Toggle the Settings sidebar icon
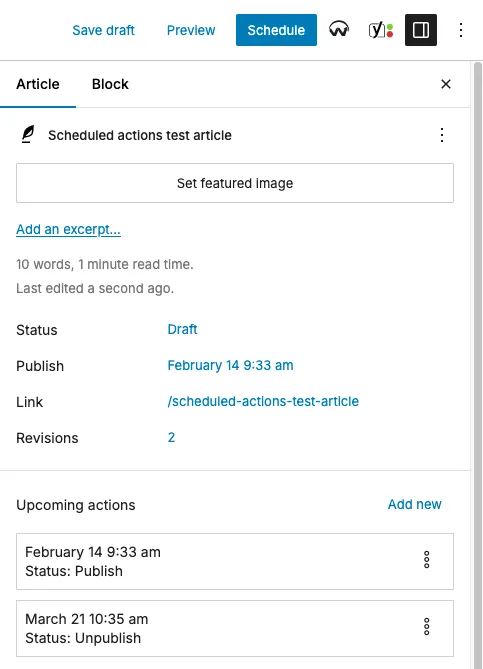Image resolution: width=483 pixels, height=669 pixels. pos(421,30)
